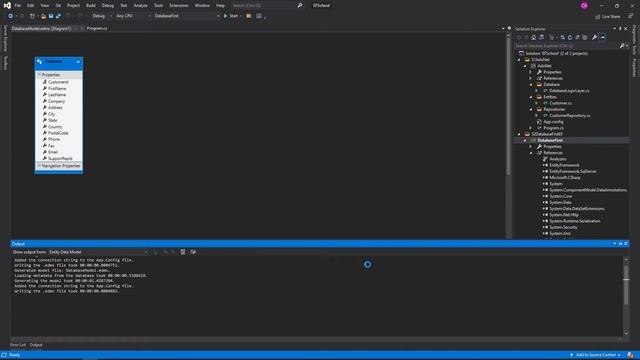Click the Open File toolbar icon
Image resolution: width=640 pixels, height=360 pixels.
(43, 16)
